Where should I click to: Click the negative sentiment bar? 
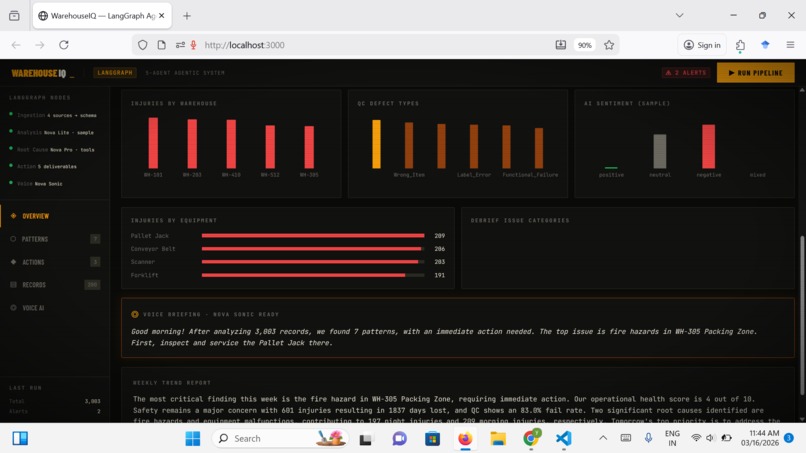[708, 147]
